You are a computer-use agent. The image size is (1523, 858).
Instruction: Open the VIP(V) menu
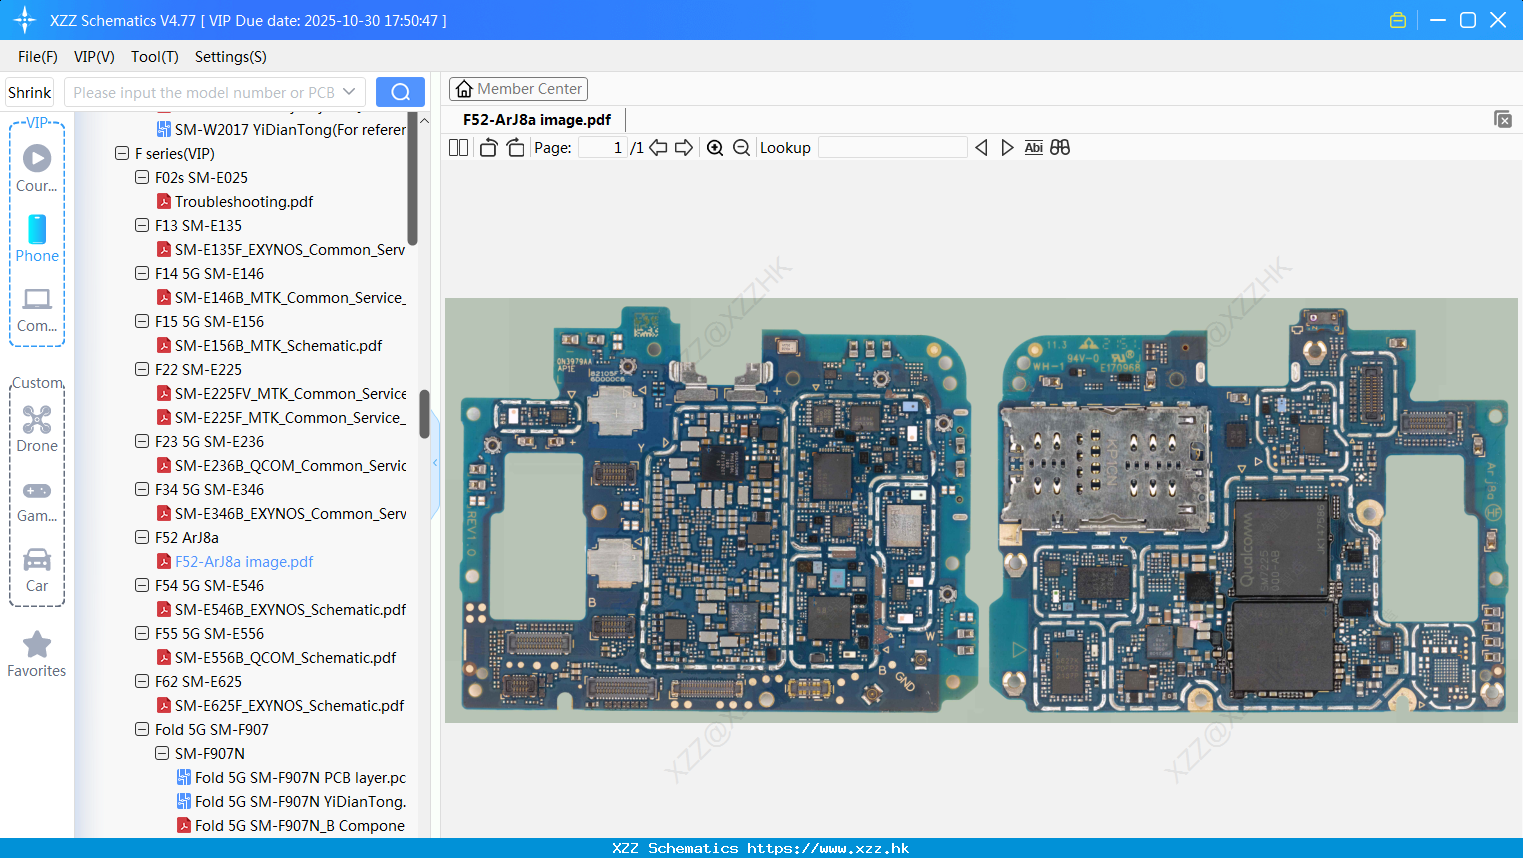pos(94,57)
